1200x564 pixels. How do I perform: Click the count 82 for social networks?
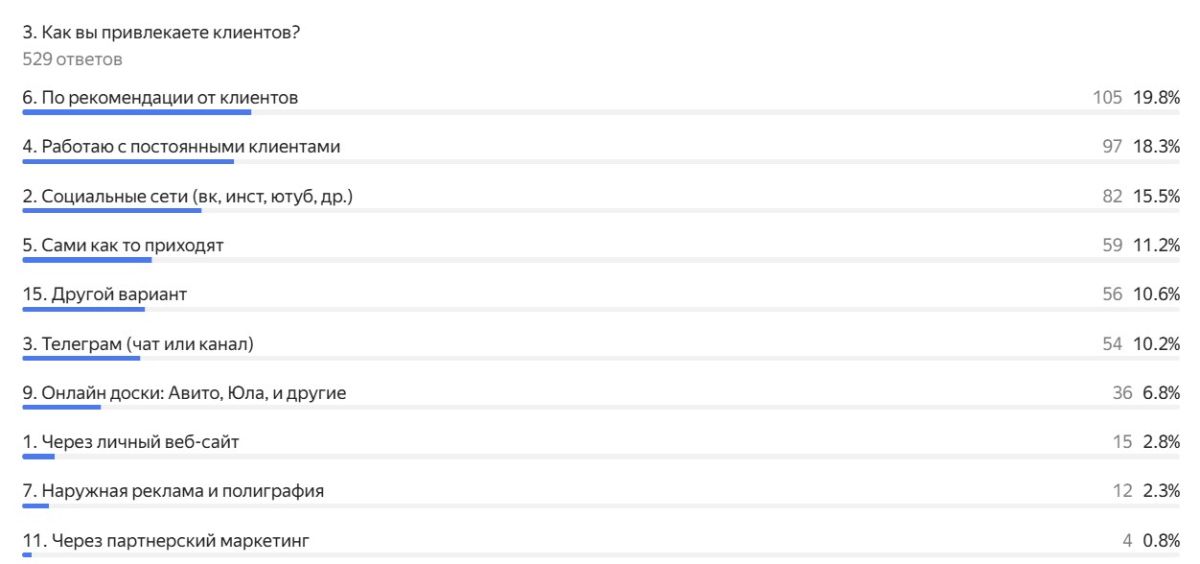coord(1112,196)
